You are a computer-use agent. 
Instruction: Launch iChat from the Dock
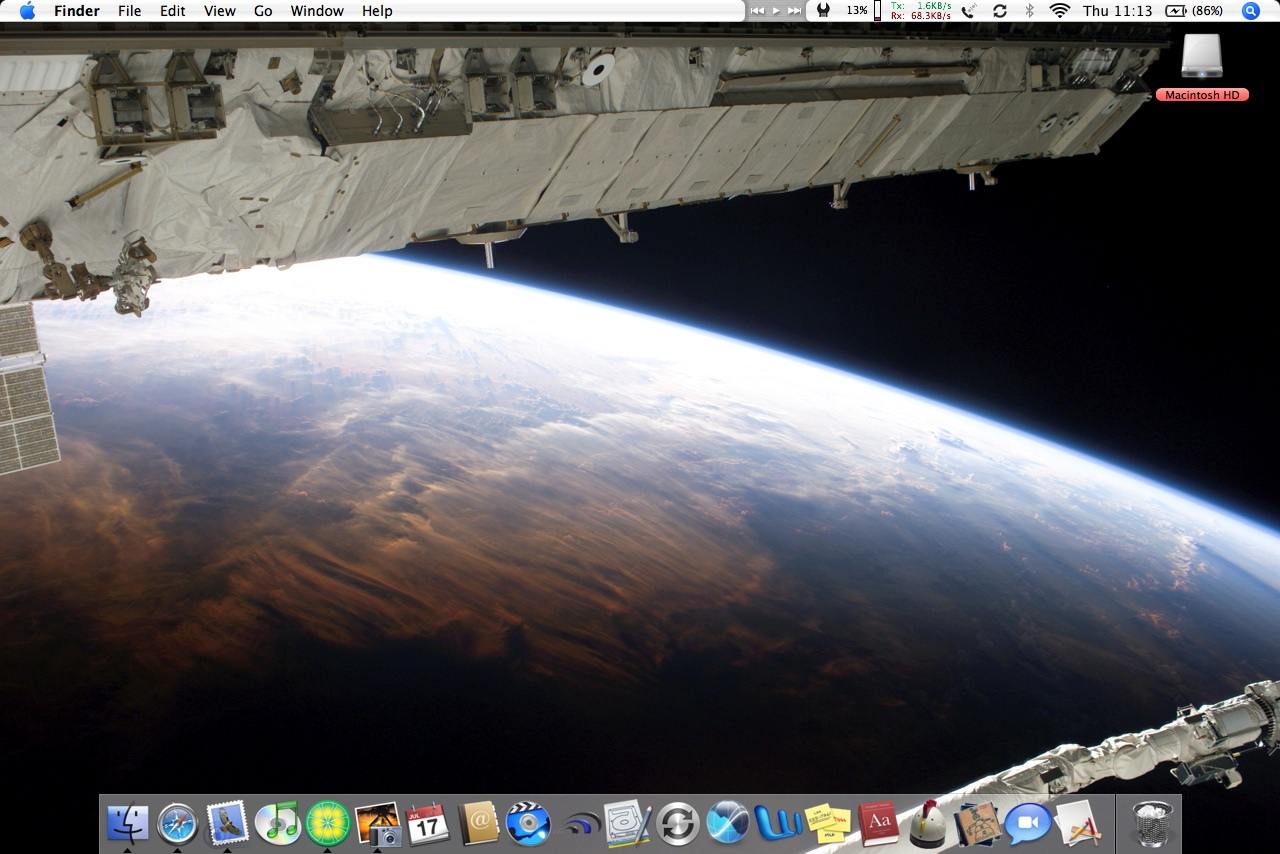pos(1028,824)
